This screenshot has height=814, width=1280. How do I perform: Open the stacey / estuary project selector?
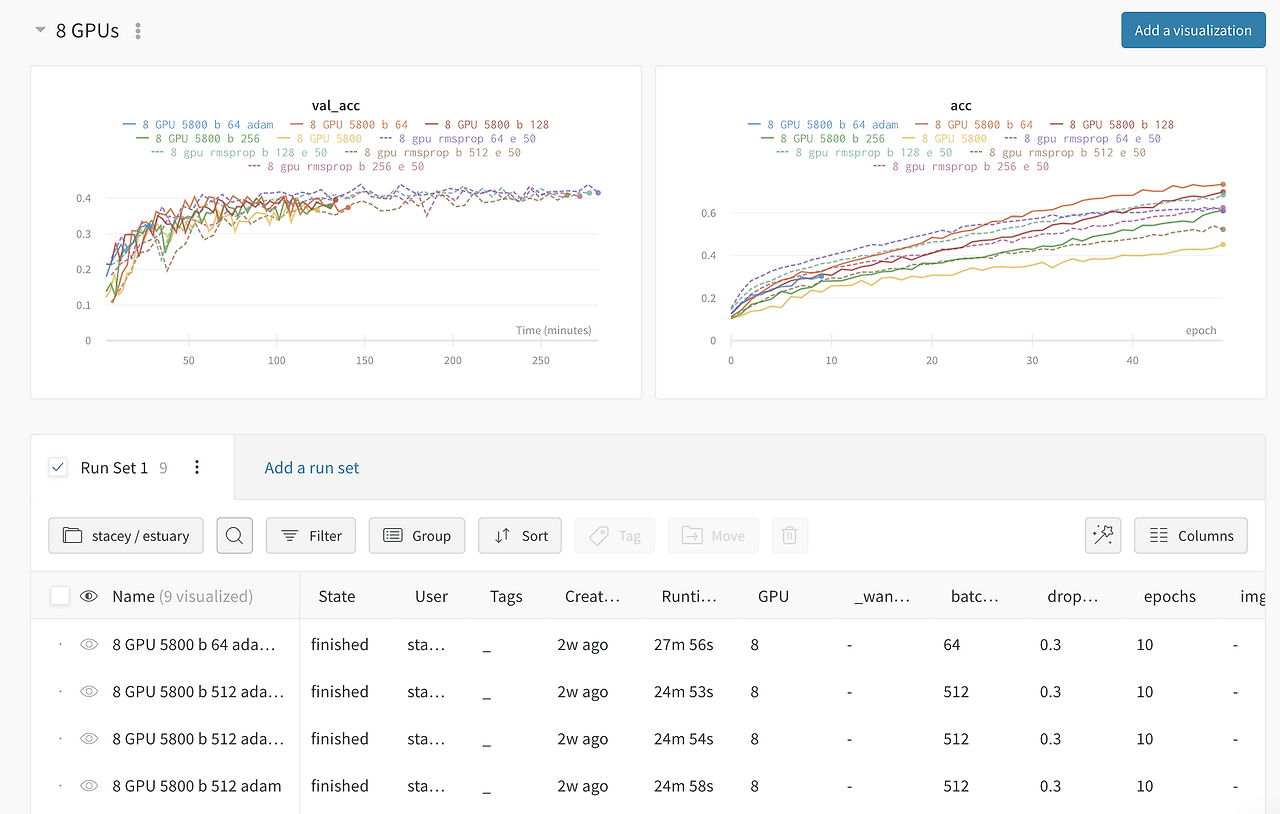(x=126, y=536)
